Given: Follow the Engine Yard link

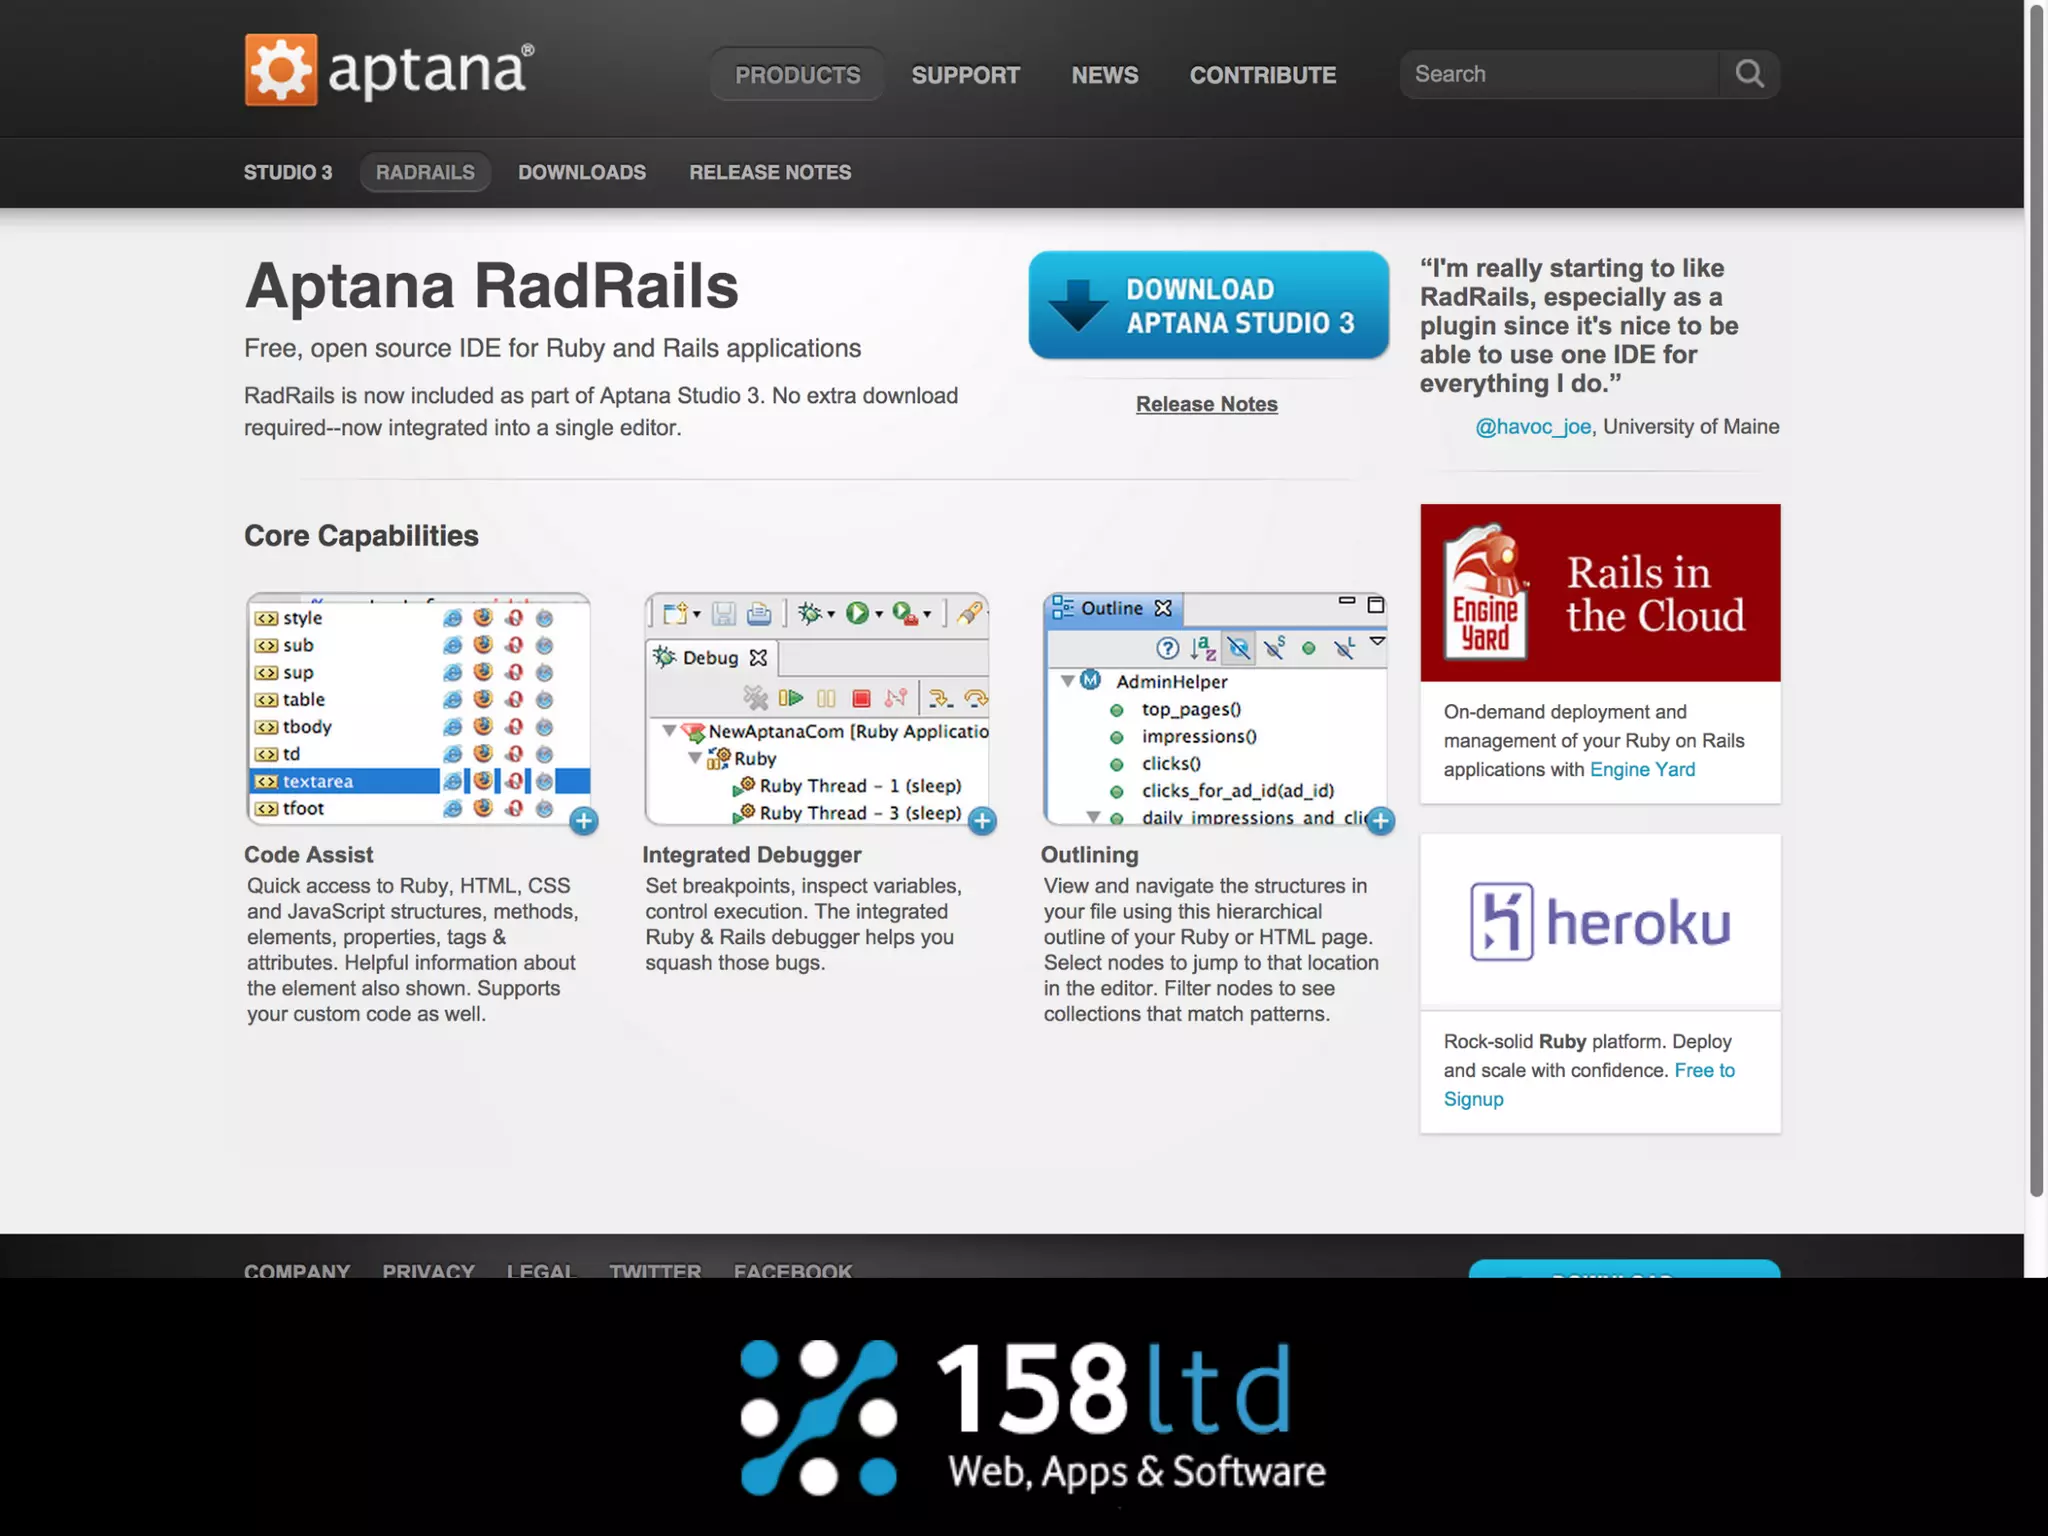Looking at the screenshot, I should pos(1642,770).
